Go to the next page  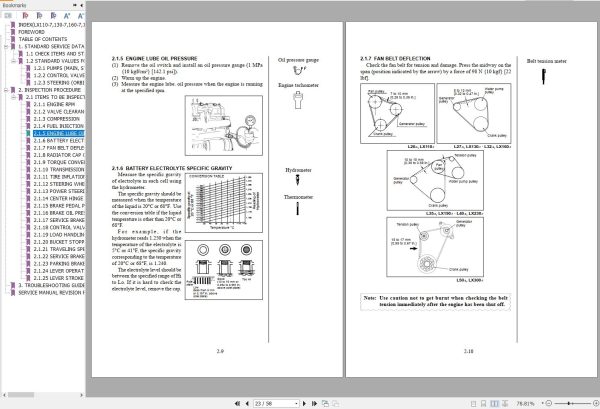click(305, 403)
